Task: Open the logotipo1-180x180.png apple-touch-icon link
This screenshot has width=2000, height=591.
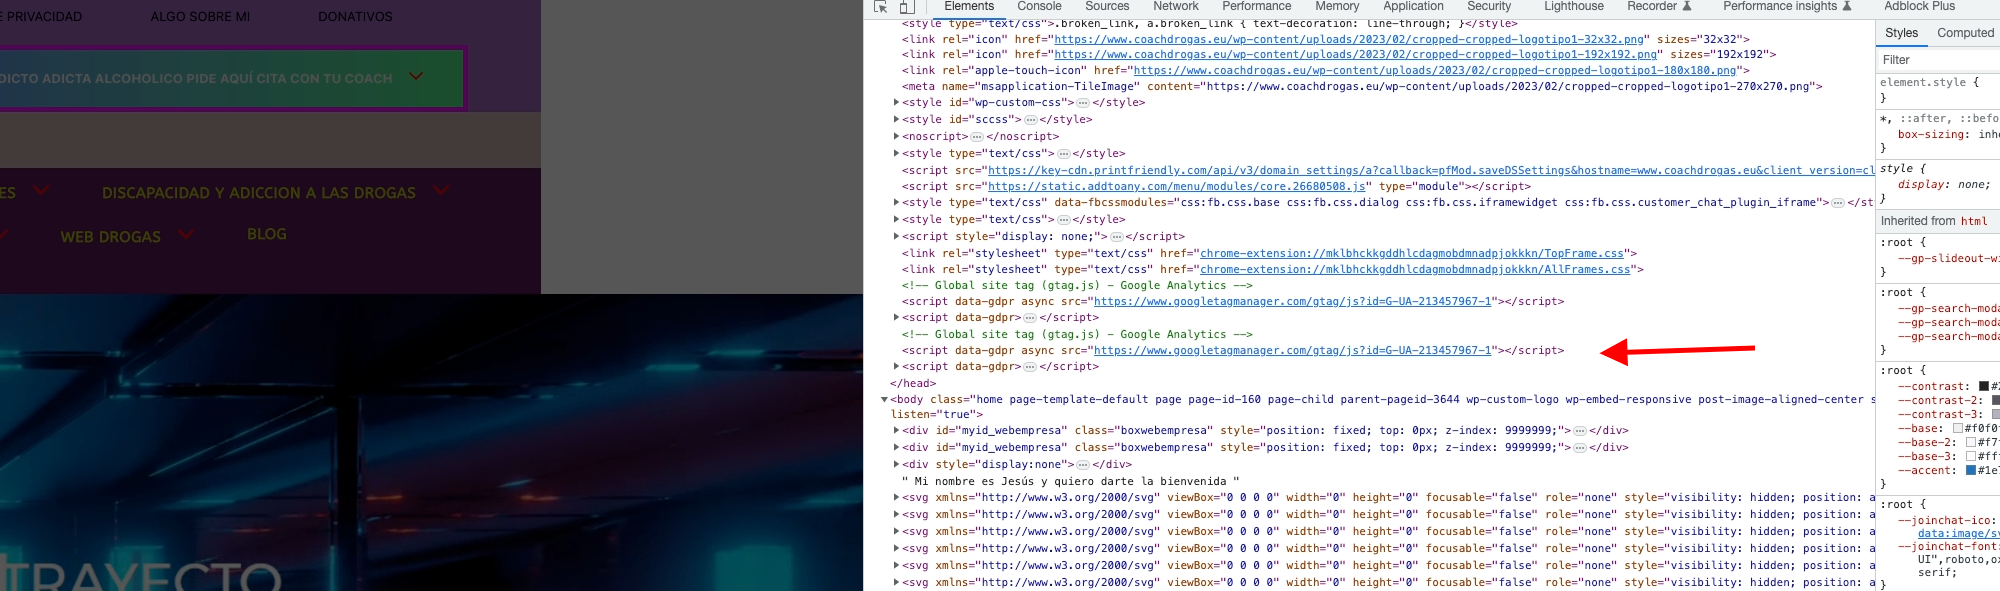Action: pyautogui.click(x=1435, y=71)
